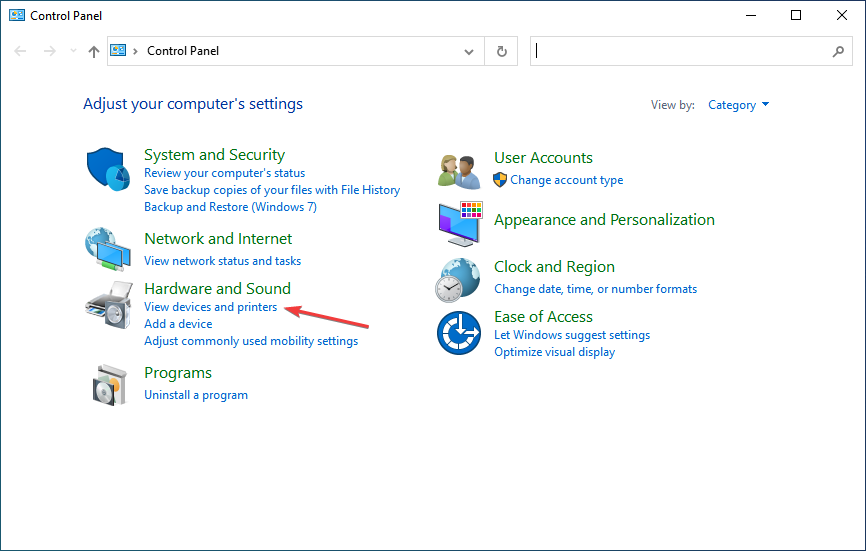
Task: Open Network and Internet globe icon
Action: 108,249
